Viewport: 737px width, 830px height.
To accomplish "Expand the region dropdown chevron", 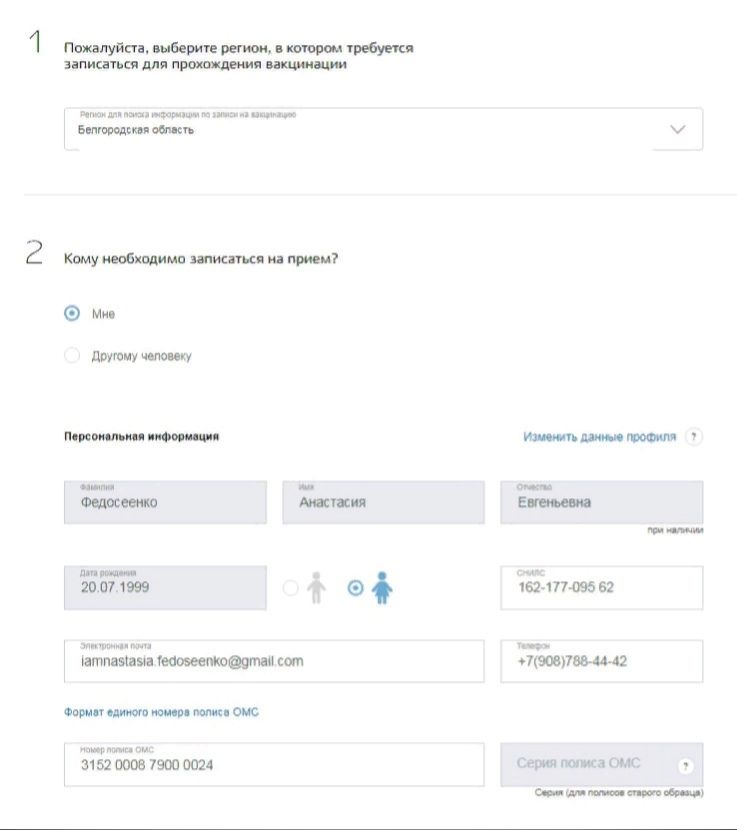I will point(678,130).
